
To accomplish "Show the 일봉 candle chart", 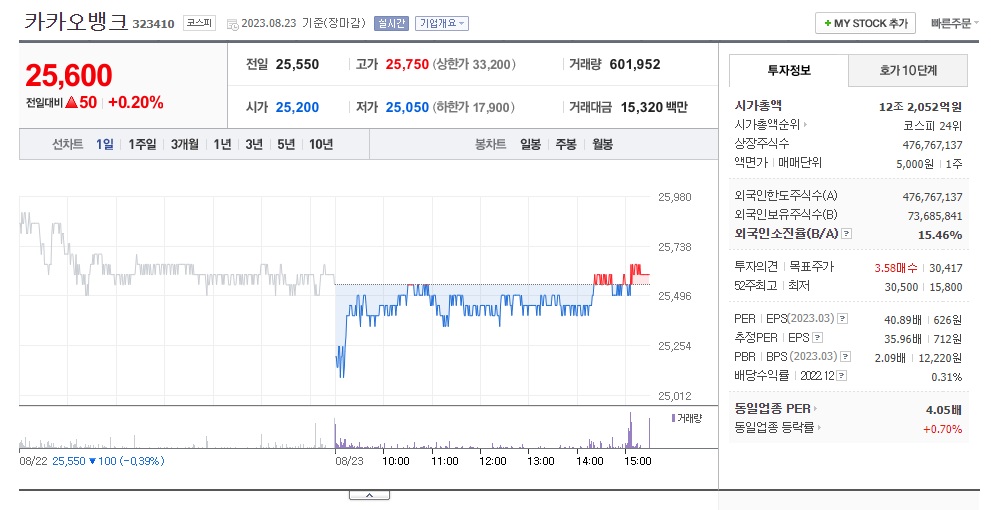I will click(x=530, y=144).
